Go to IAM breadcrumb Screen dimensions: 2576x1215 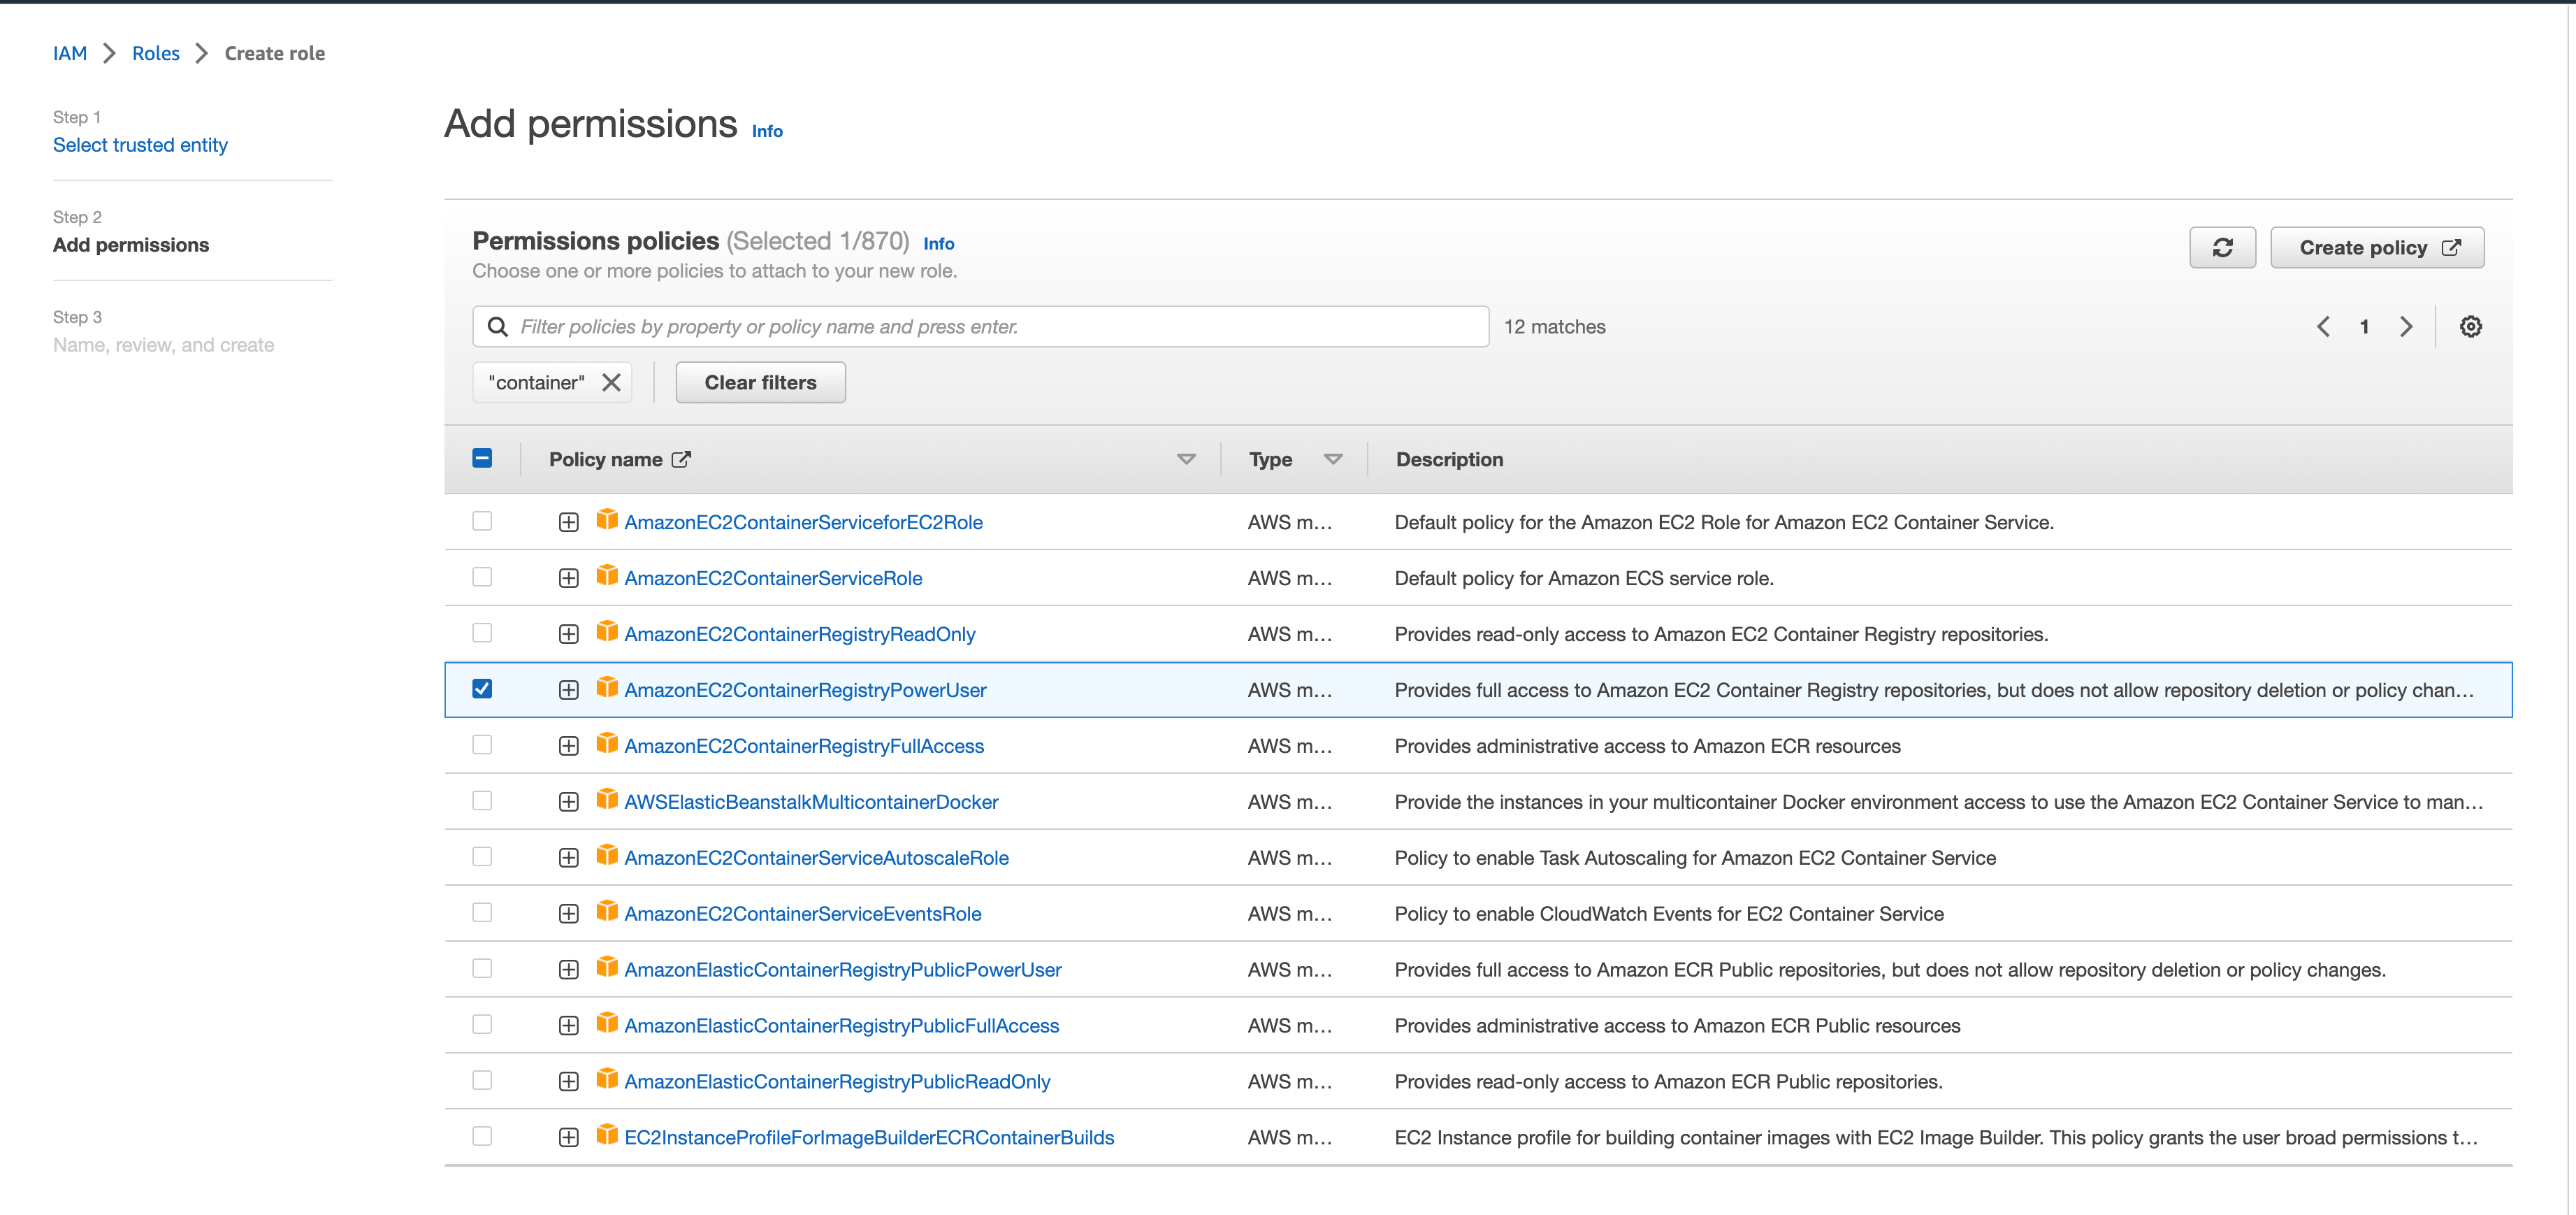point(70,53)
